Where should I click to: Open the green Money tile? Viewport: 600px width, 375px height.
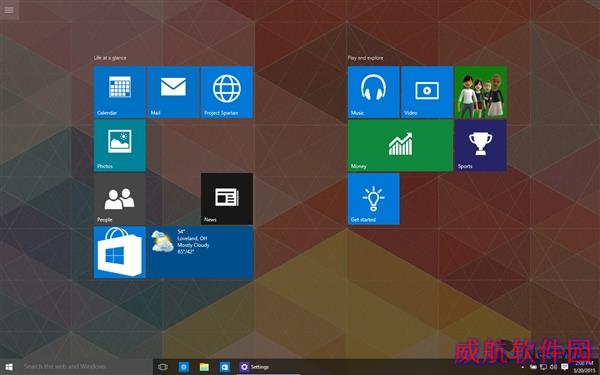coord(401,145)
